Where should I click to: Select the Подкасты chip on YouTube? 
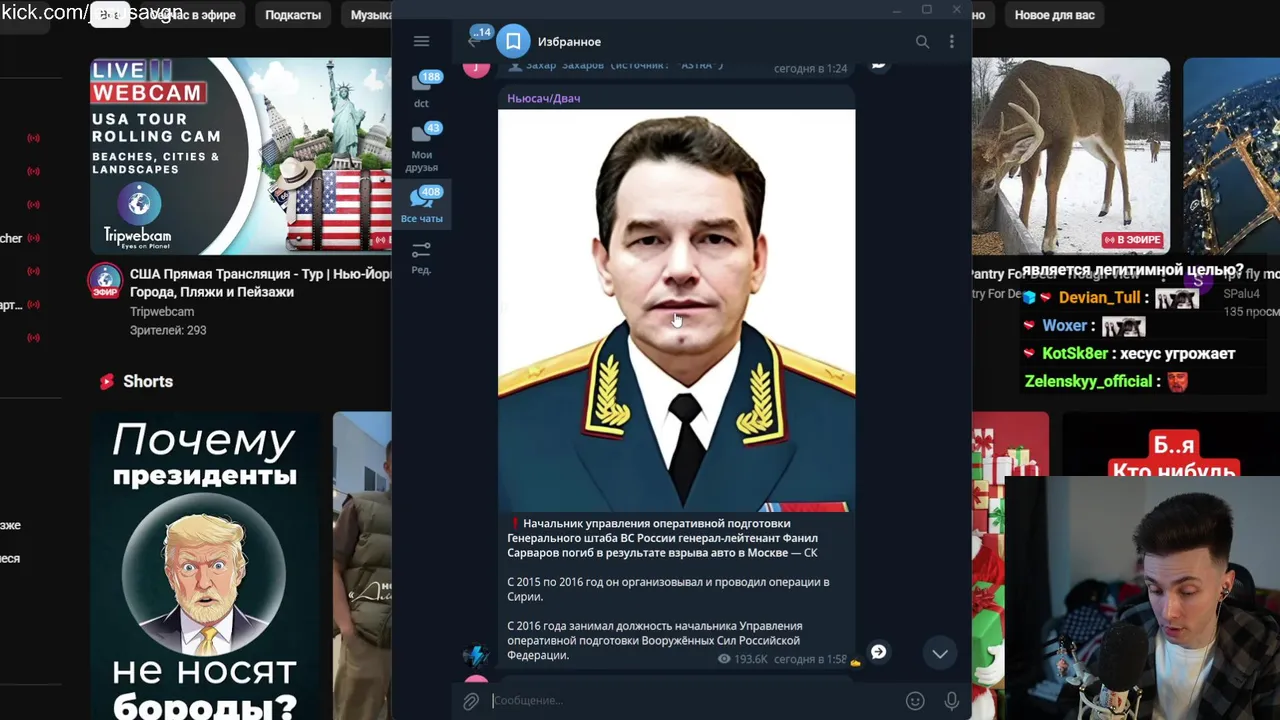tap(293, 15)
